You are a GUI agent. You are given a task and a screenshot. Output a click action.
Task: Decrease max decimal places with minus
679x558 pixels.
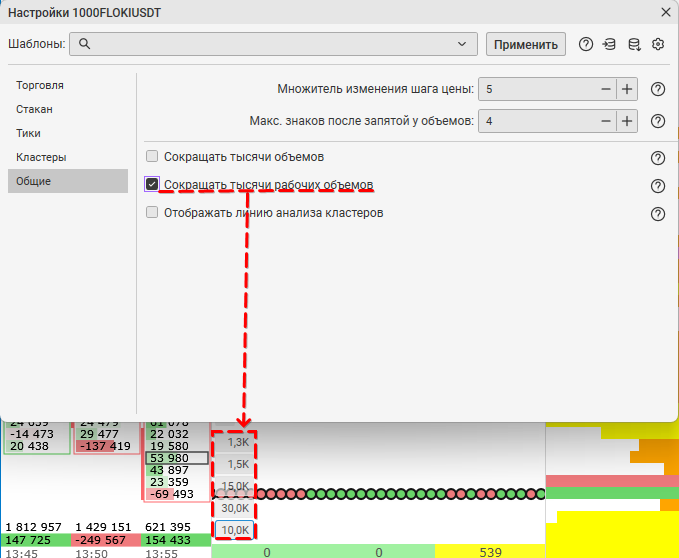(x=605, y=121)
